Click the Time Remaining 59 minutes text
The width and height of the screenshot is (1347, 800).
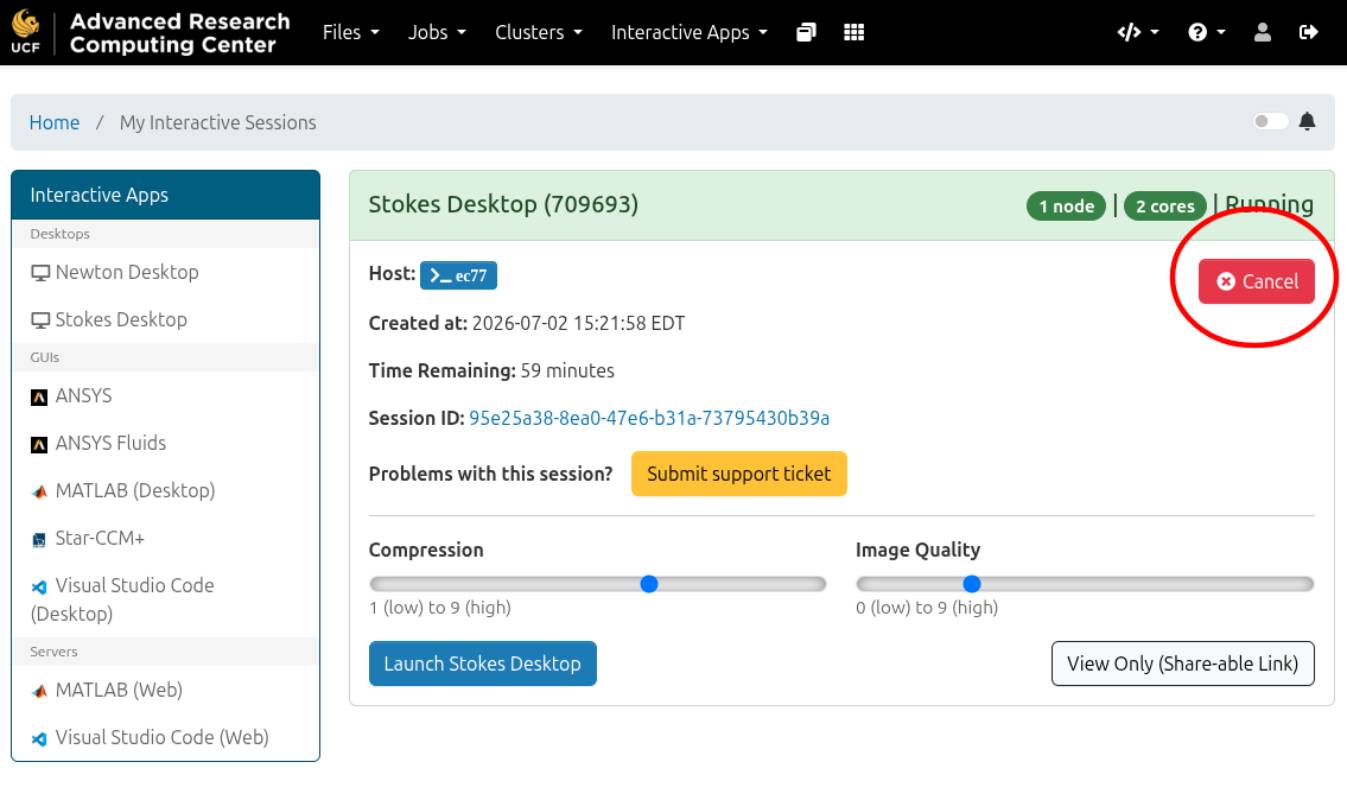click(x=491, y=371)
